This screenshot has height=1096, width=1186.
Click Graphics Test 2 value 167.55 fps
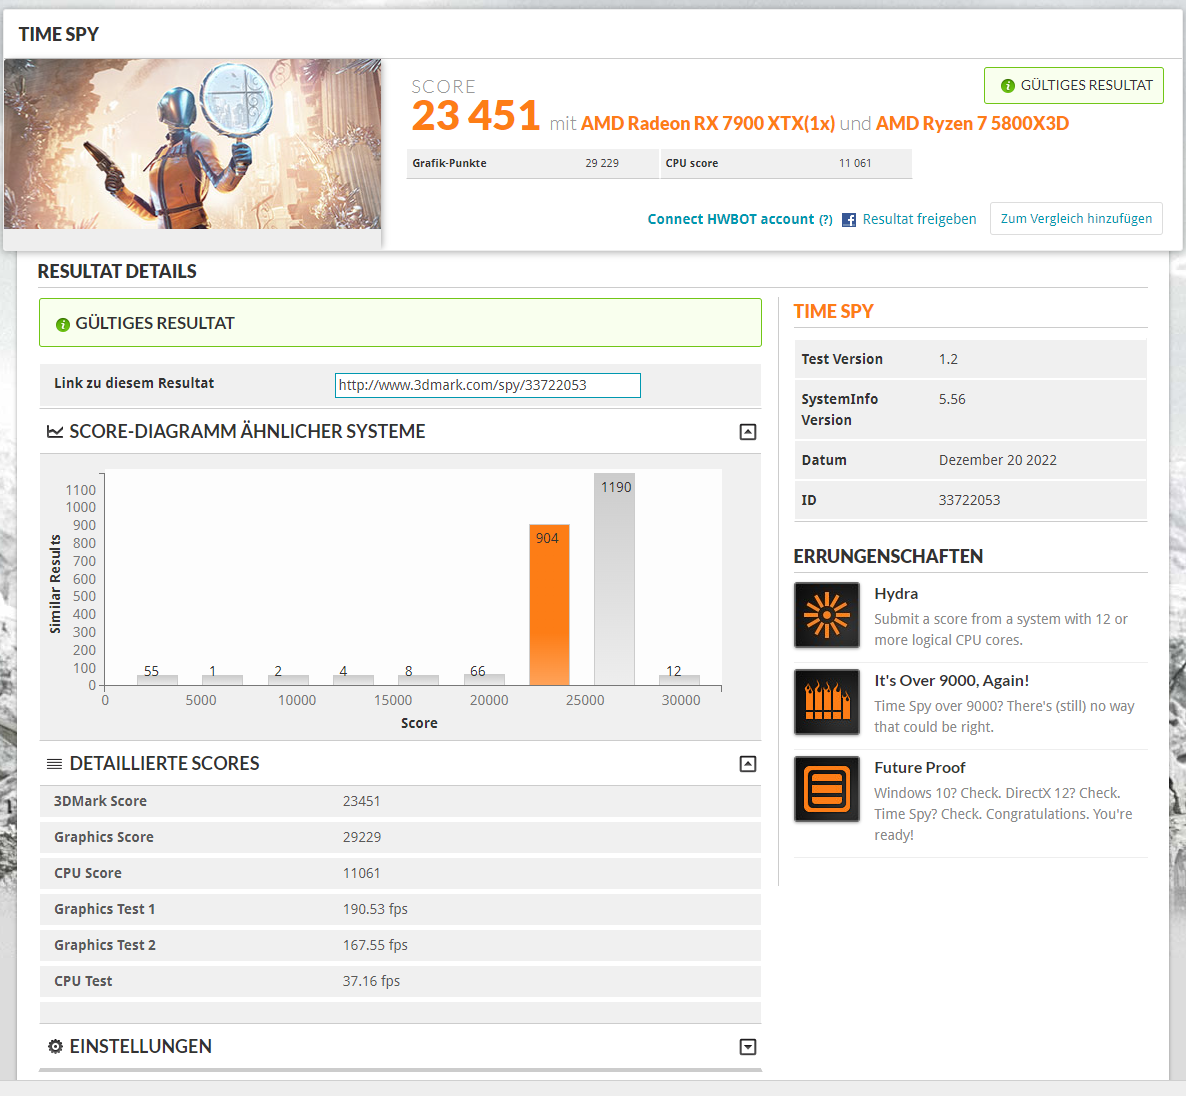(375, 945)
